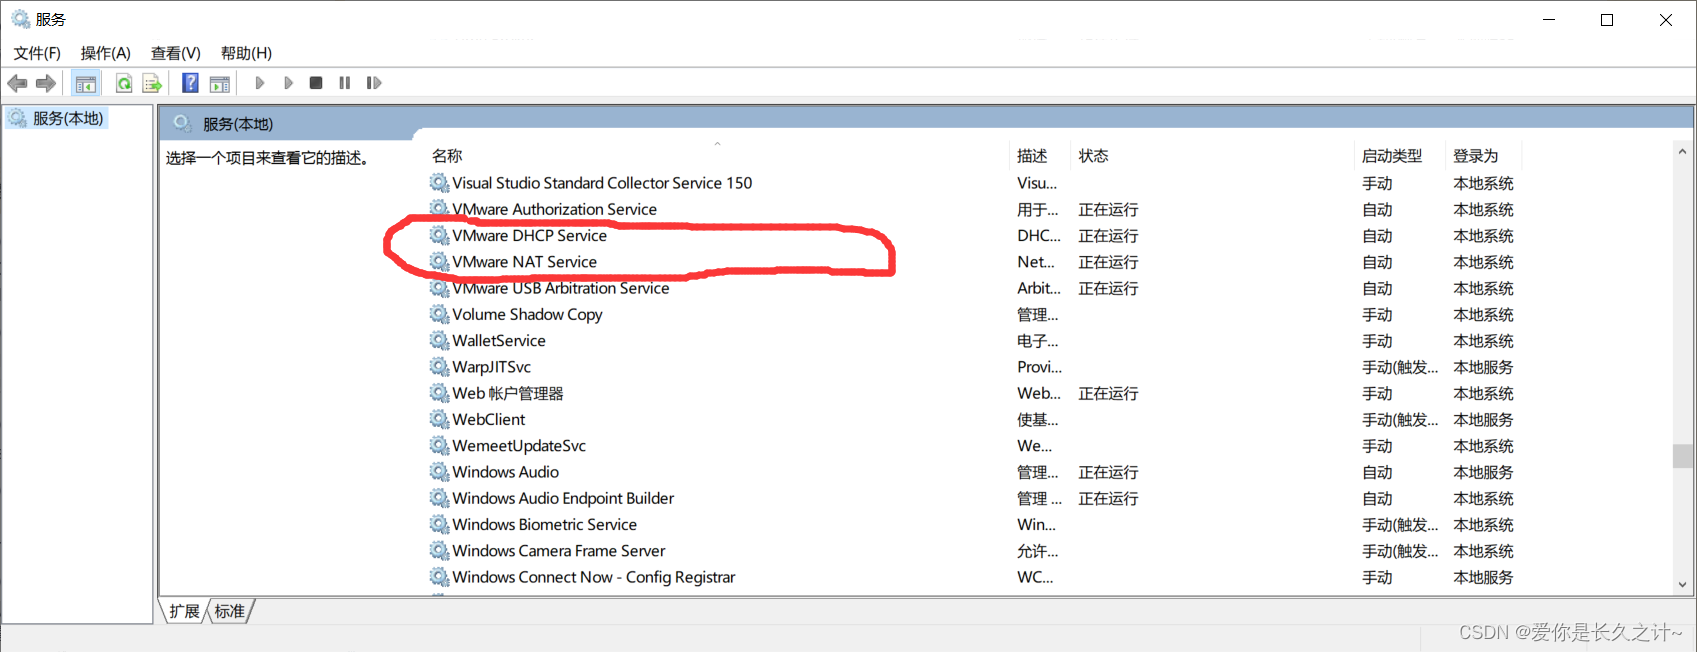The height and width of the screenshot is (652, 1697).
Task: Select WalletService name
Action: point(499,340)
